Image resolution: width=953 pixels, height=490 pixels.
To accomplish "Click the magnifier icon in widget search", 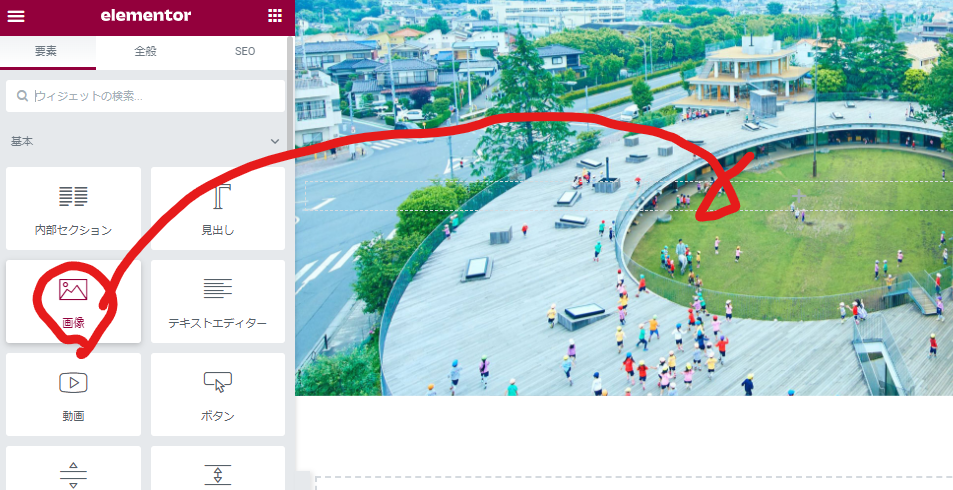I will (22, 96).
